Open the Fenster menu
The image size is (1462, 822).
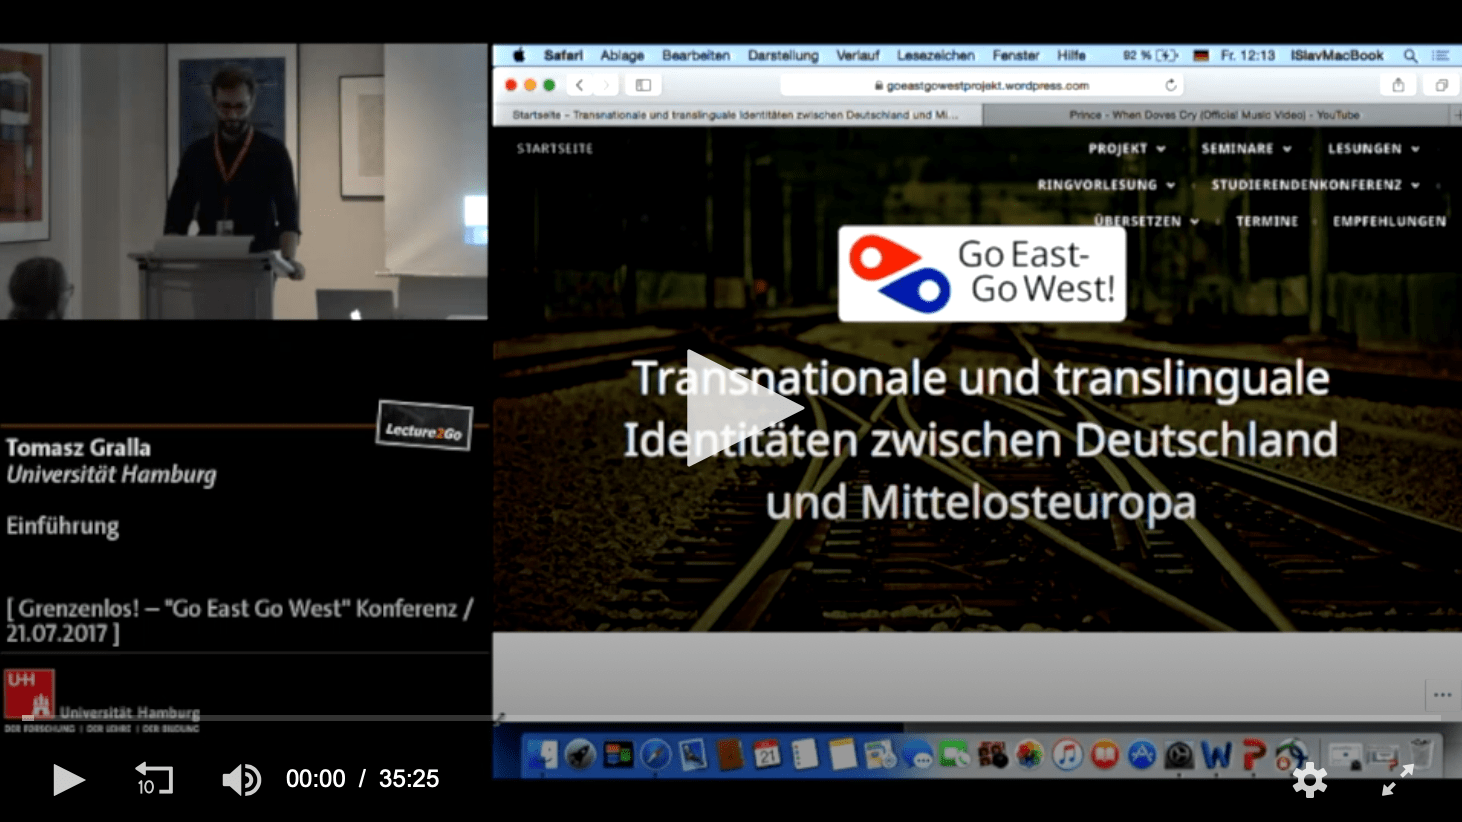tap(1015, 55)
